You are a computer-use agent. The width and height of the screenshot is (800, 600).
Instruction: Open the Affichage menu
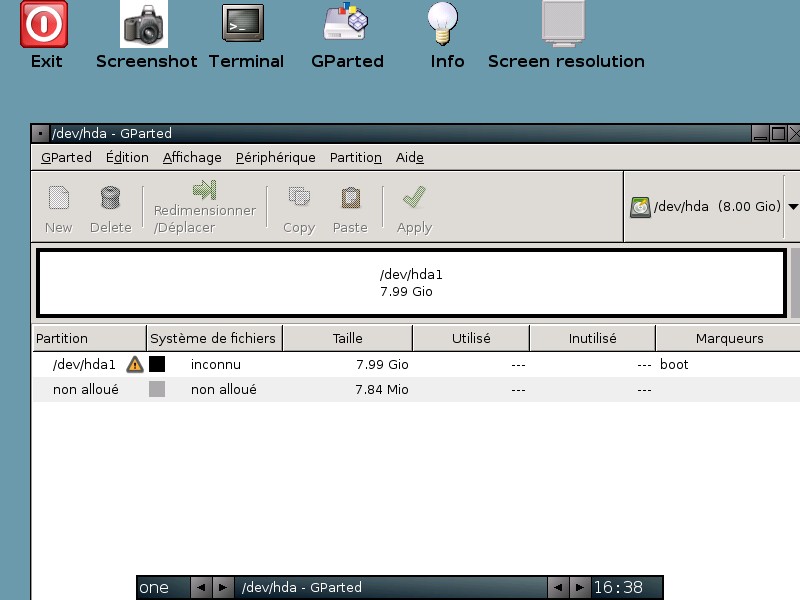192,158
